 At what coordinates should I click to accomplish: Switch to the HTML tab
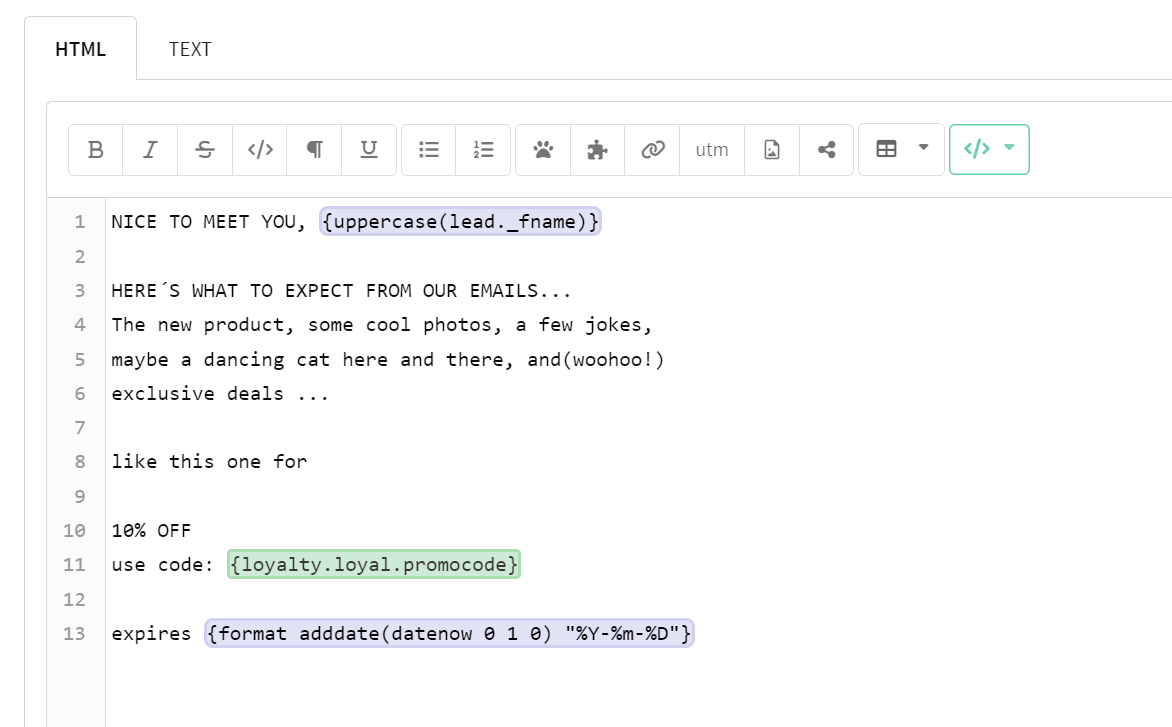(x=81, y=49)
